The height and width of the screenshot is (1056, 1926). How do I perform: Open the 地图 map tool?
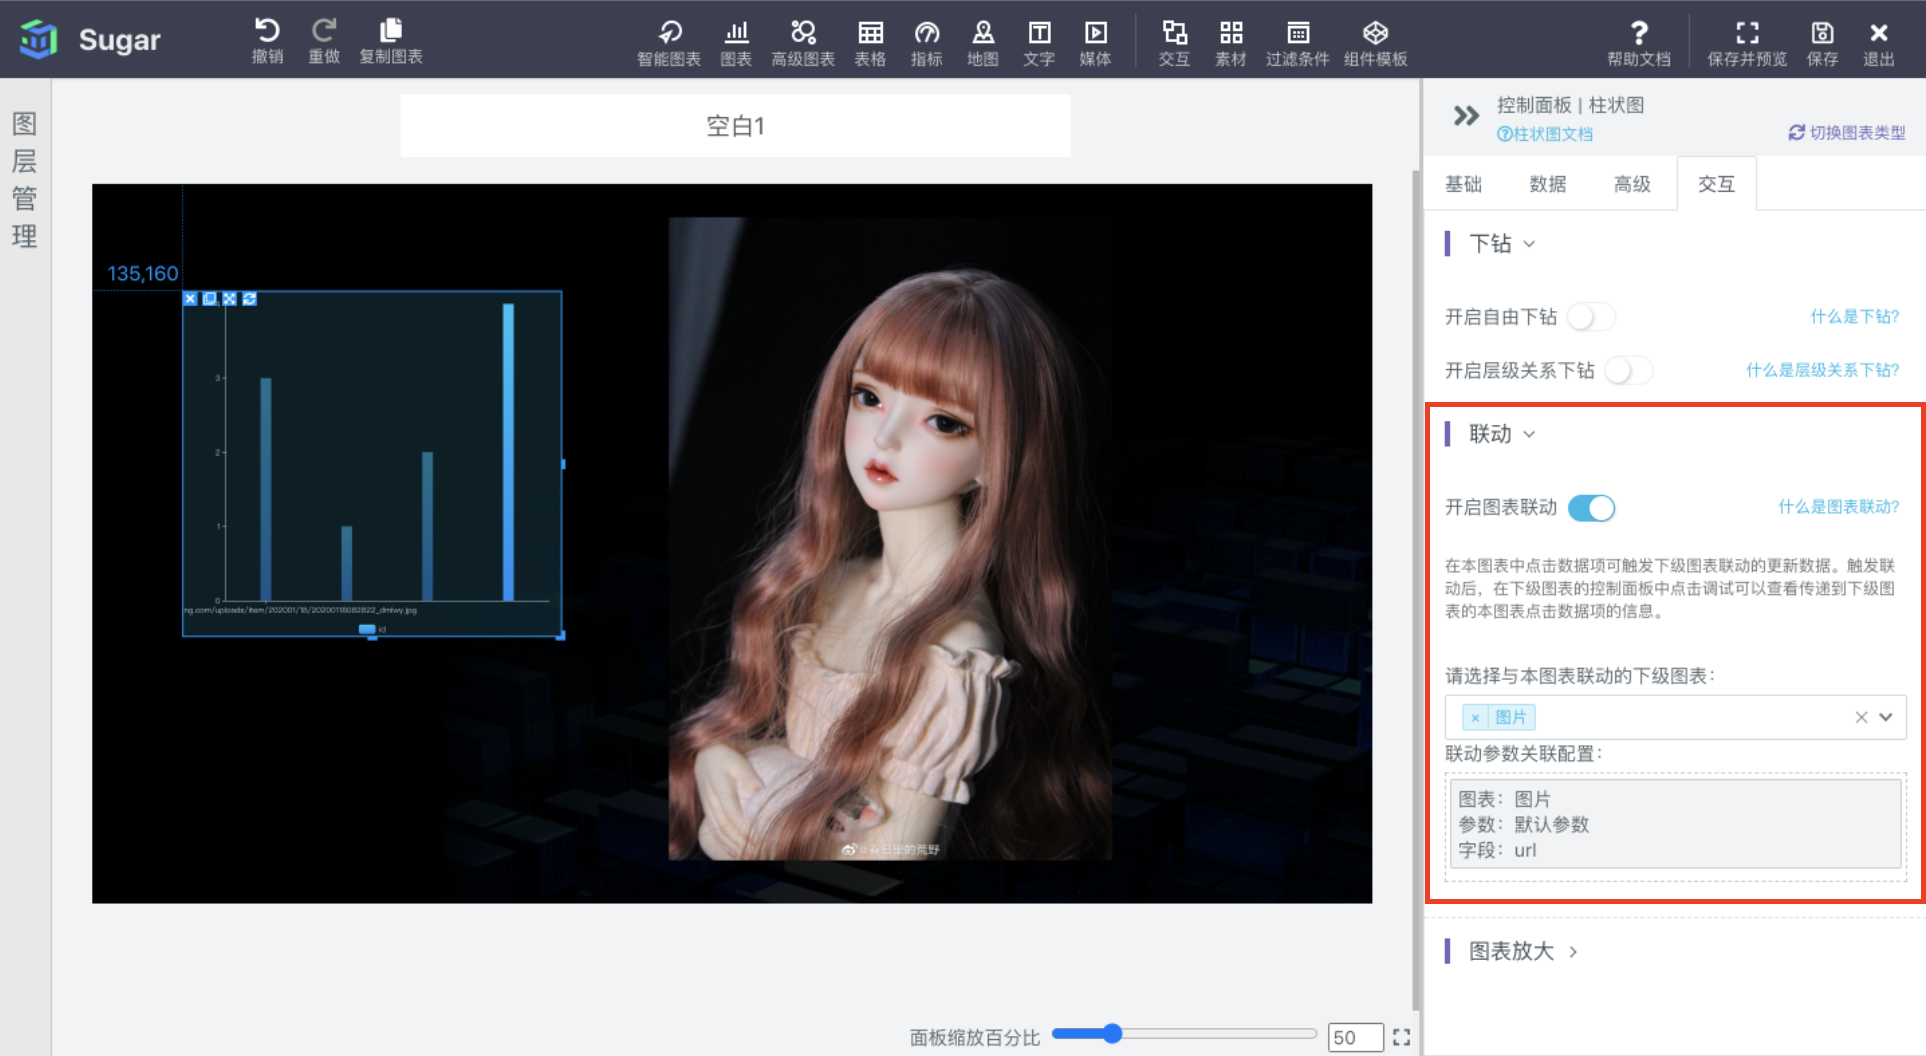point(983,44)
